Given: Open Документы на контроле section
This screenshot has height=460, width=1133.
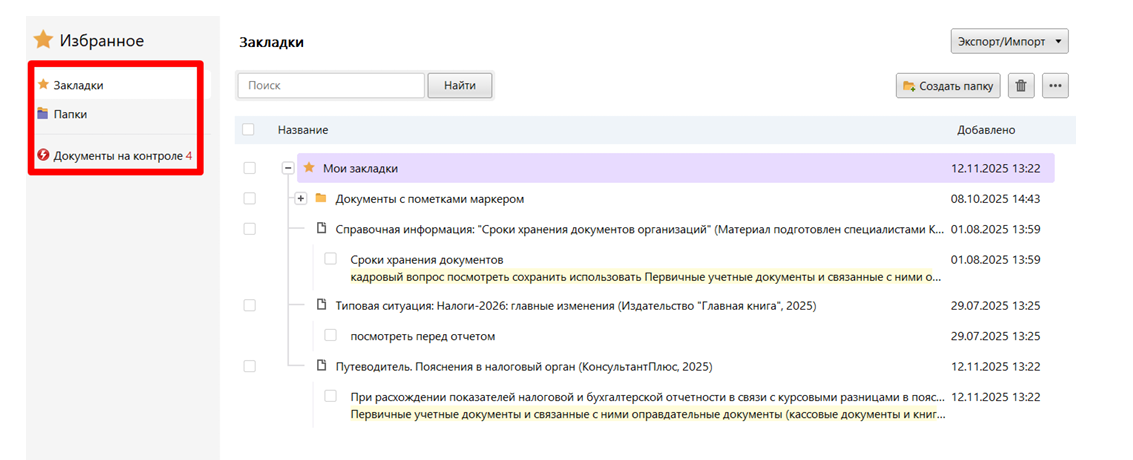Looking at the screenshot, I should tap(117, 156).
